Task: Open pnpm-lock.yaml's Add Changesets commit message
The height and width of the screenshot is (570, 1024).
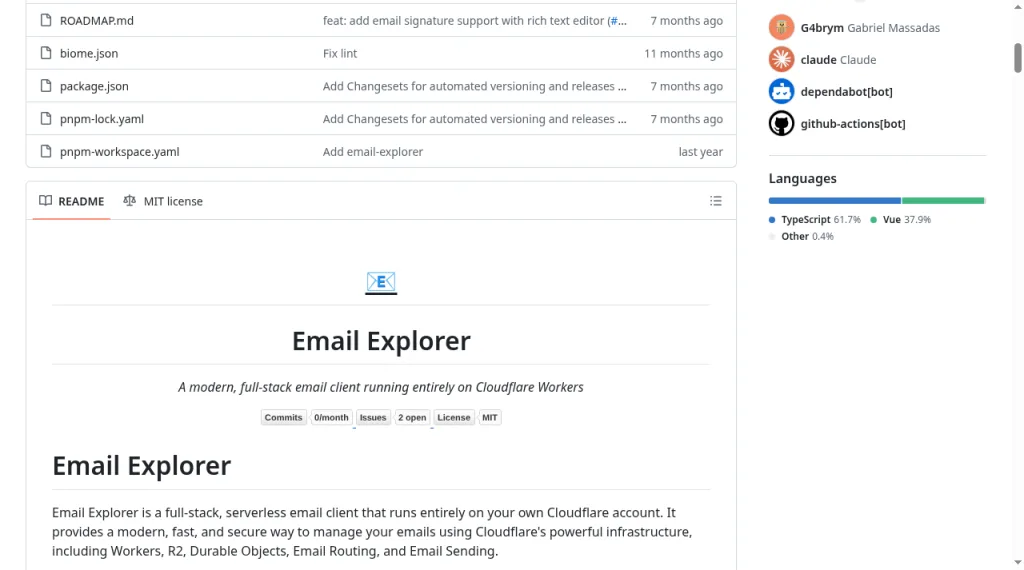Action: tap(474, 118)
